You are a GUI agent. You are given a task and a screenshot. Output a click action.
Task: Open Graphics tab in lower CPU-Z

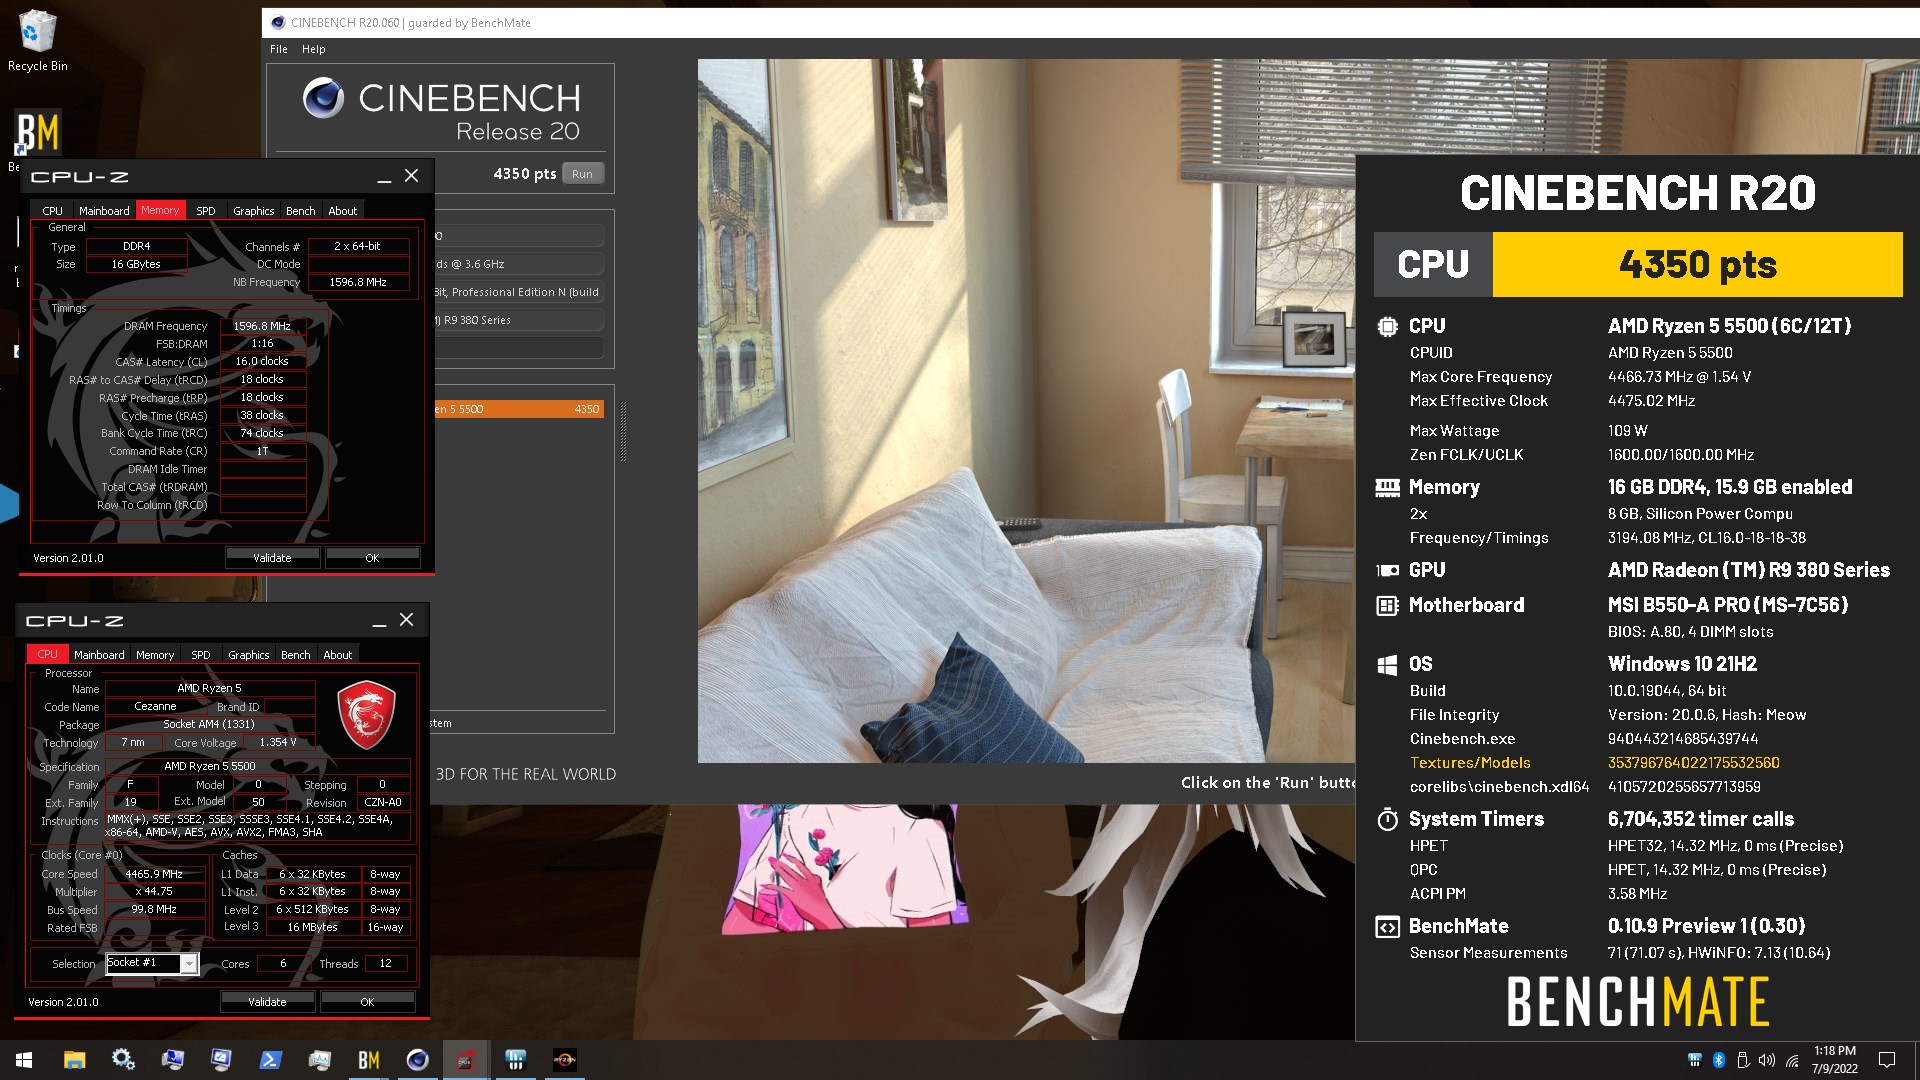click(248, 655)
